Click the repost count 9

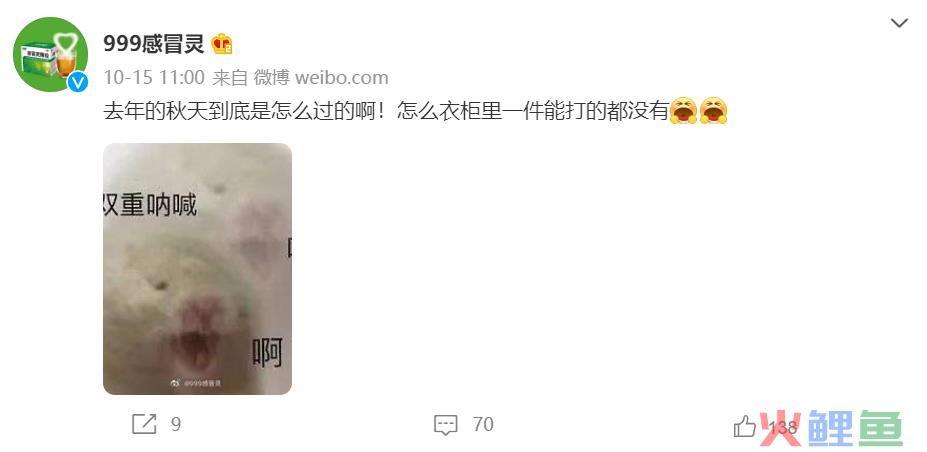pos(176,424)
